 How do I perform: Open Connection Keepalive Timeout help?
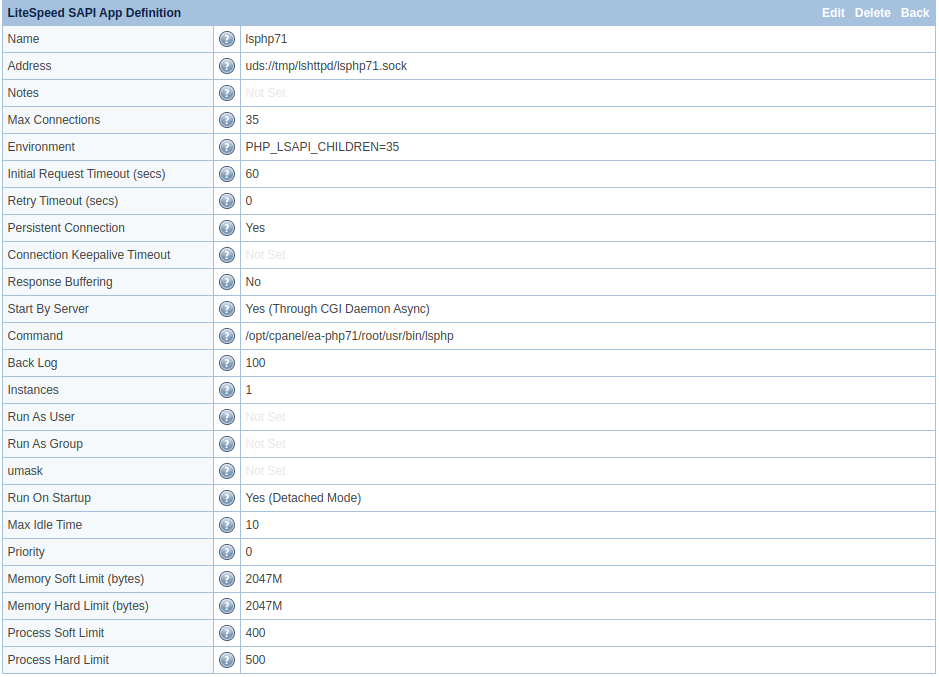pyautogui.click(x=227, y=254)
